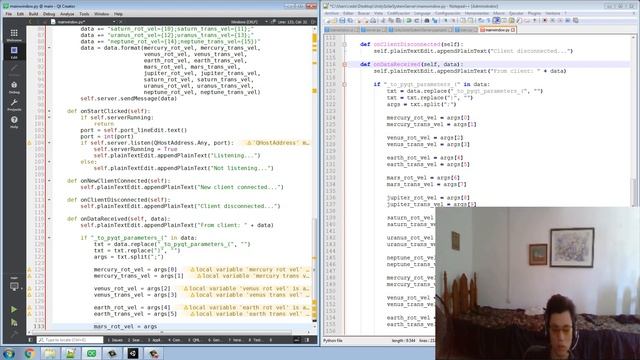Click Undo icon in Notepad++ toolbar
The height and width of the screenshot is (360, 640).
[x=409, y=20]
